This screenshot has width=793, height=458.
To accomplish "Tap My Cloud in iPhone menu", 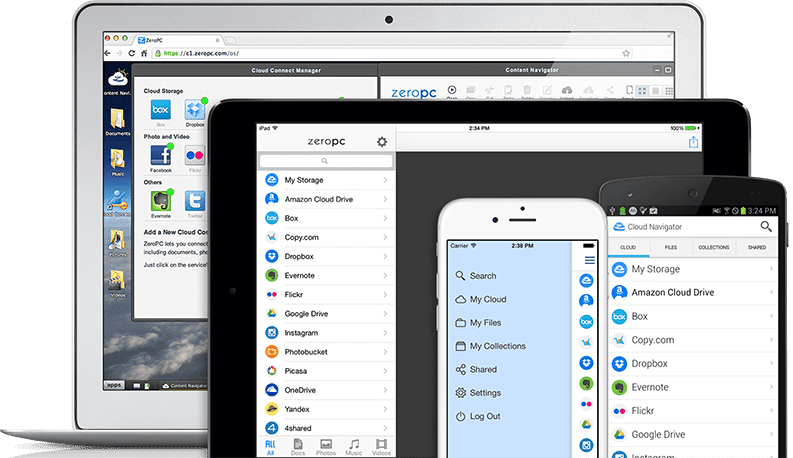I will pos(481,299).
